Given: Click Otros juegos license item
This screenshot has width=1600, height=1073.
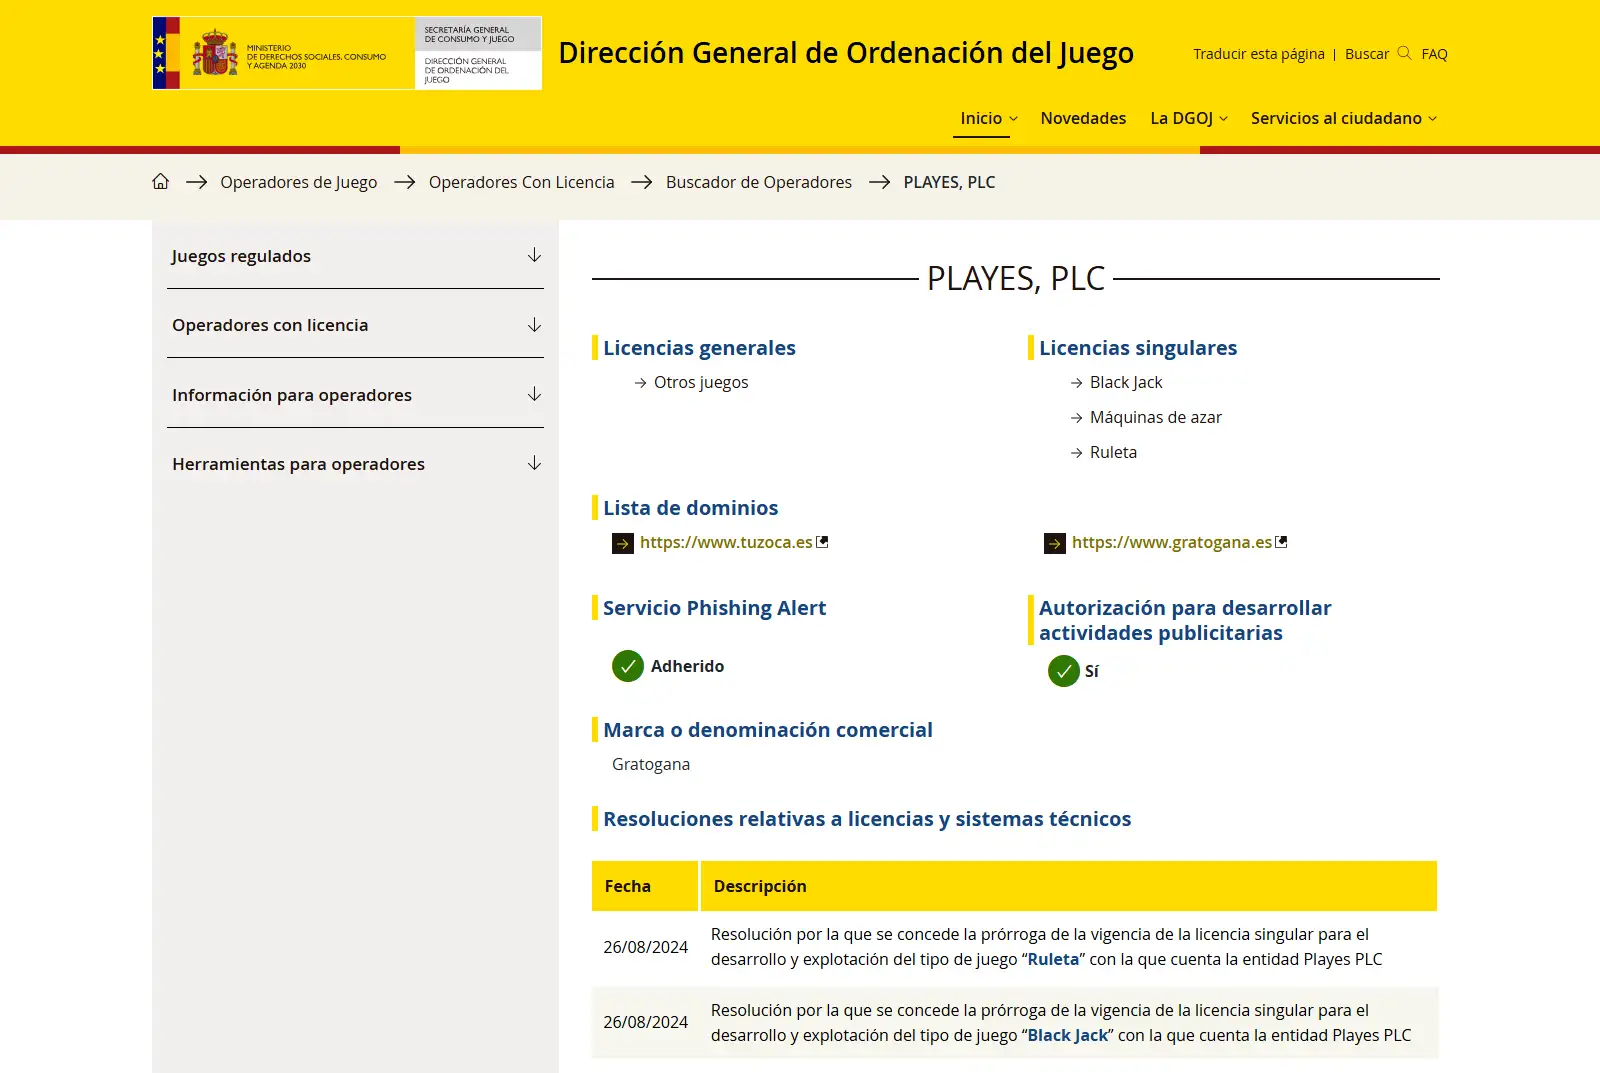Looking at the screenshot, I should click(700, 382).
